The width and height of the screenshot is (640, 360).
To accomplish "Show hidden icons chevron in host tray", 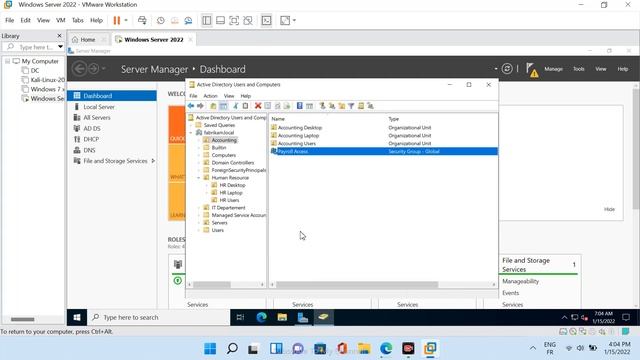I will (533, 348).
